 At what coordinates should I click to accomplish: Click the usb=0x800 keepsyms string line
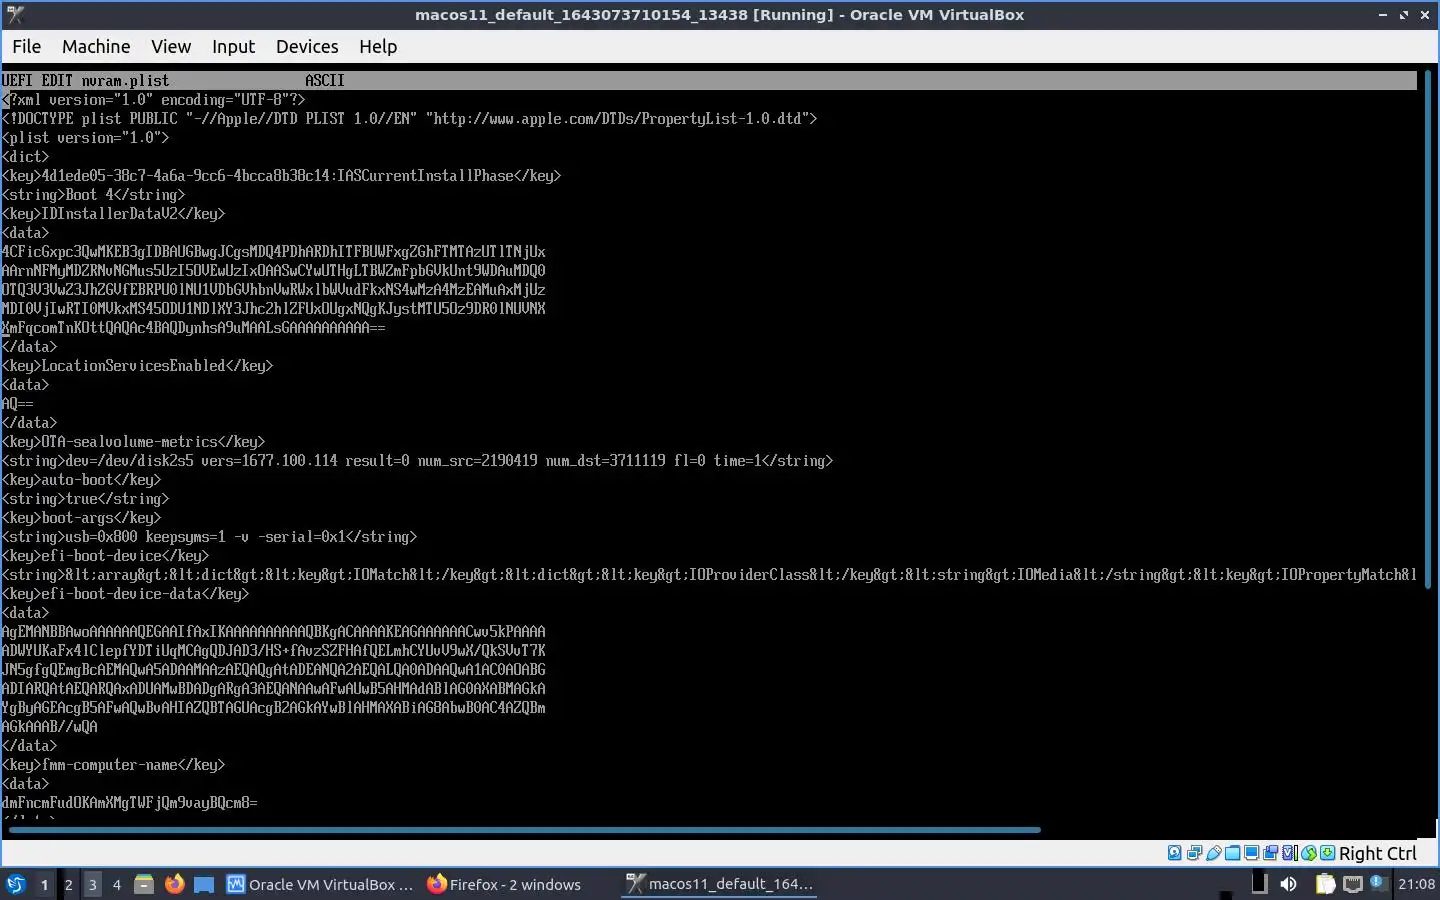[209, 536]
